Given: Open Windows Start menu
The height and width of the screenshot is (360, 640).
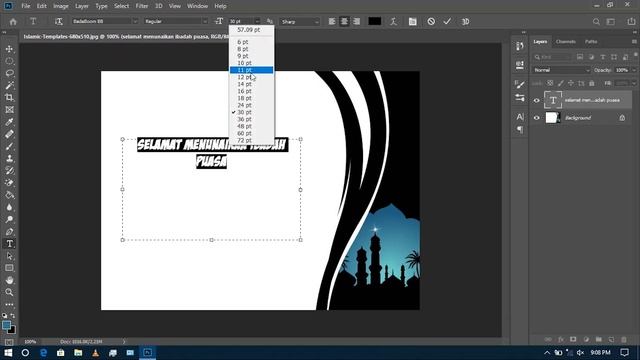Looking at the screenshot, I should 8,353.
